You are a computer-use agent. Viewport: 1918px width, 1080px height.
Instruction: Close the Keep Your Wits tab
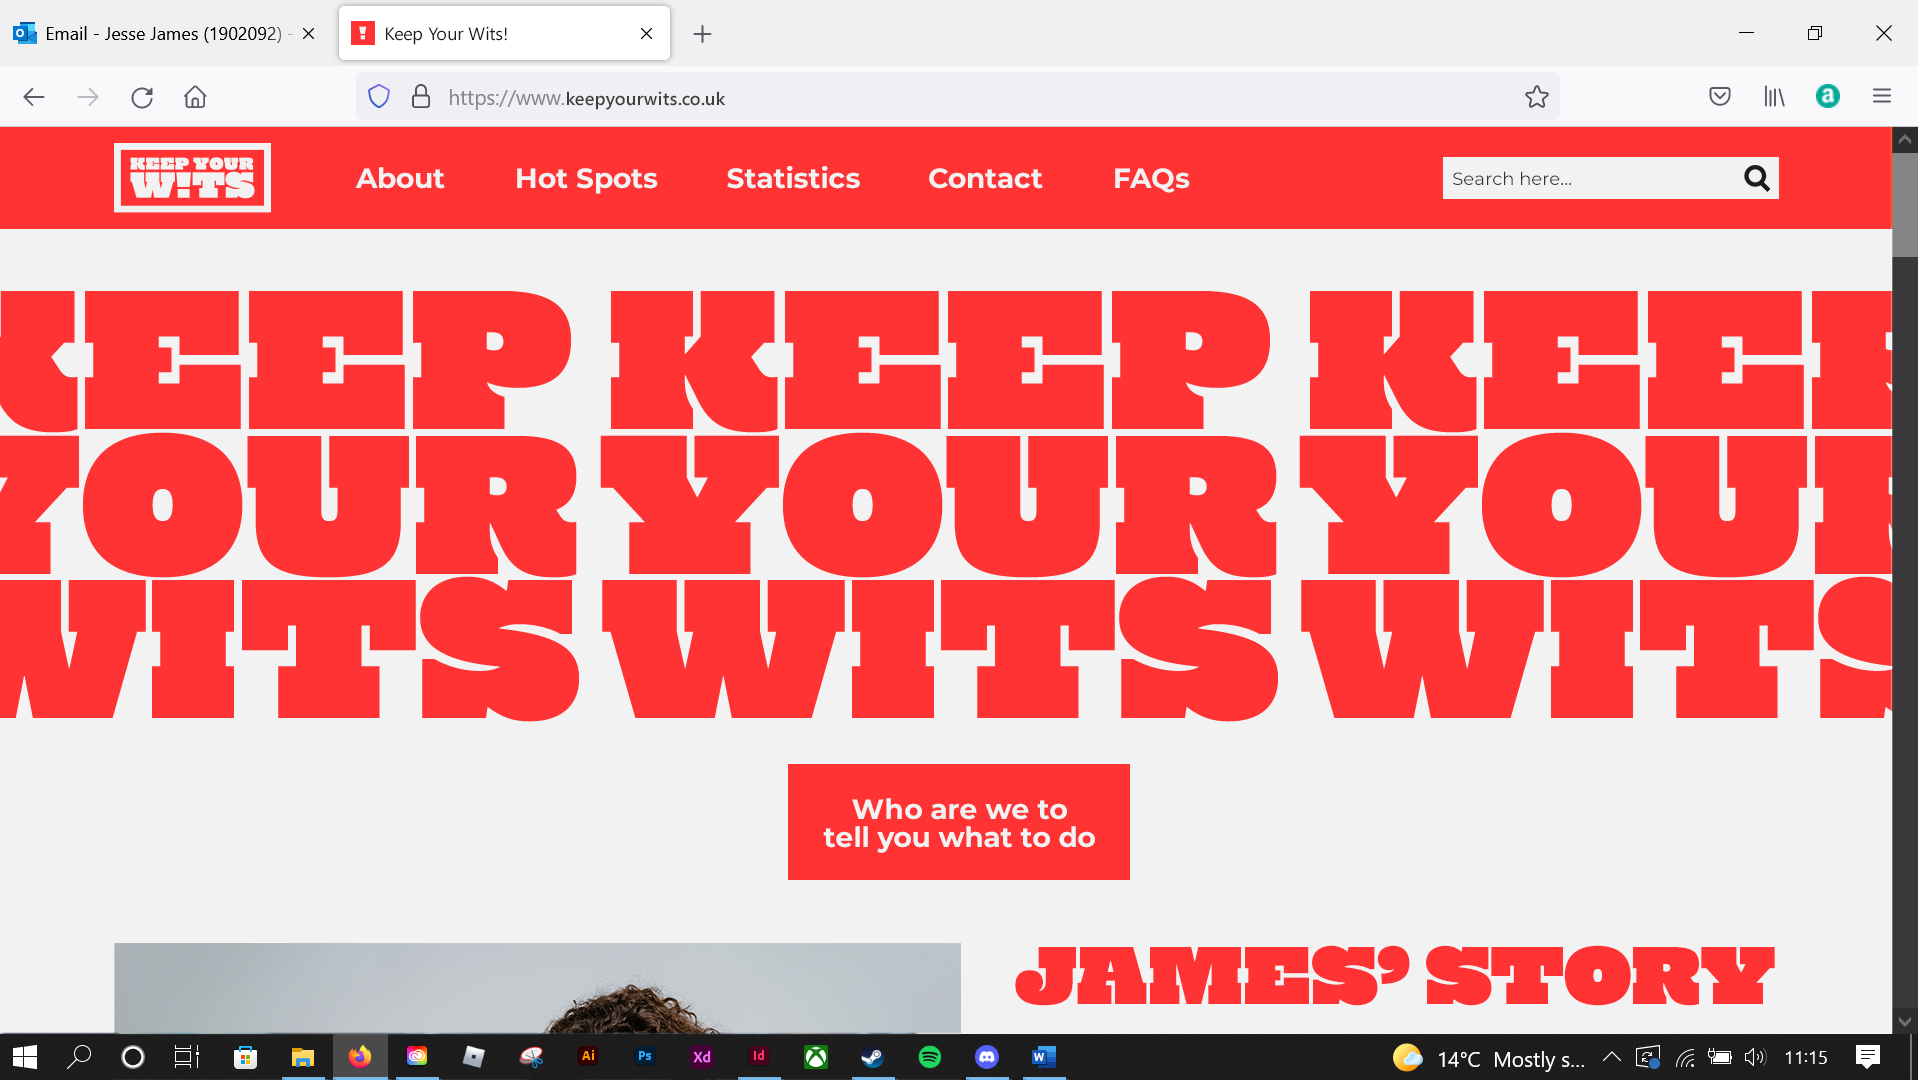[647, 34]
